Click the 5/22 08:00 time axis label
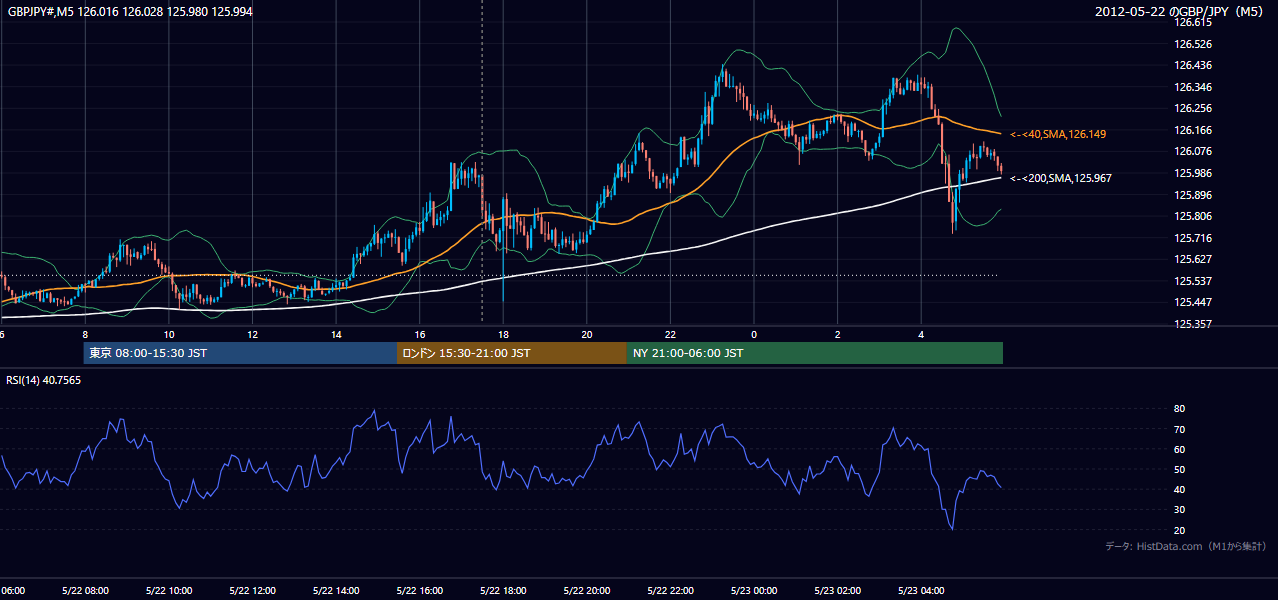1278x600 pixels. click(x=84, y=590)
